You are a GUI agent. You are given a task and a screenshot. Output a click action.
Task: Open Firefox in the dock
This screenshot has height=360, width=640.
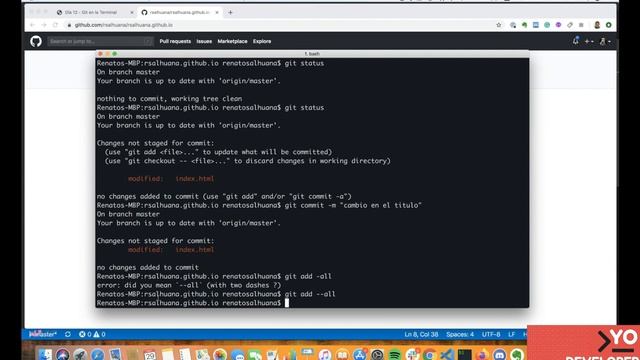pos(482,354)
